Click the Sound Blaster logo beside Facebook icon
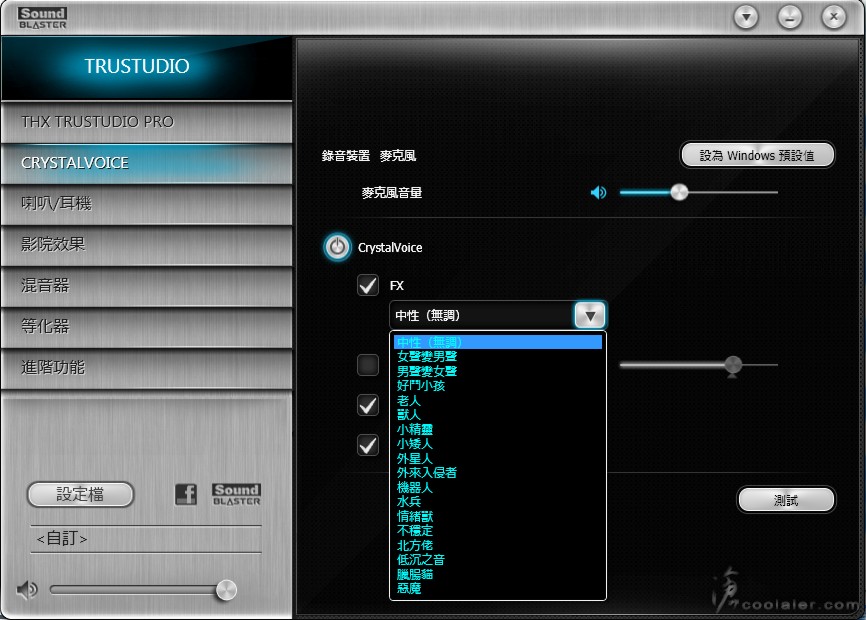The image size is (866, 620). (x=236, y=494)
